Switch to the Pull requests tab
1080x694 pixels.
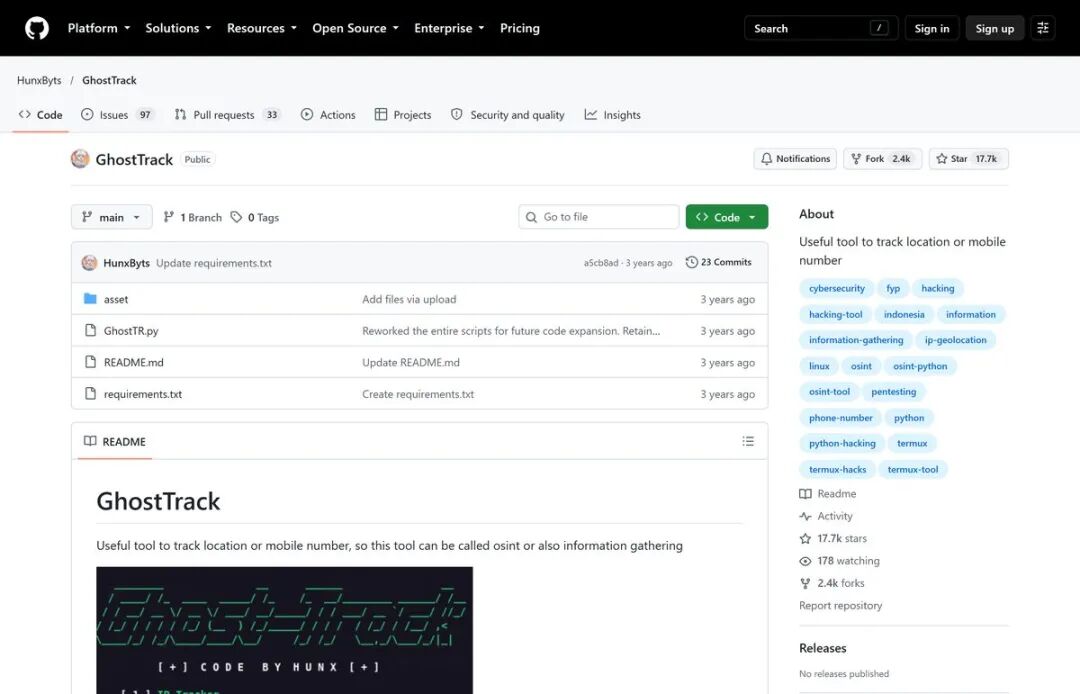(x=228, y=115)
